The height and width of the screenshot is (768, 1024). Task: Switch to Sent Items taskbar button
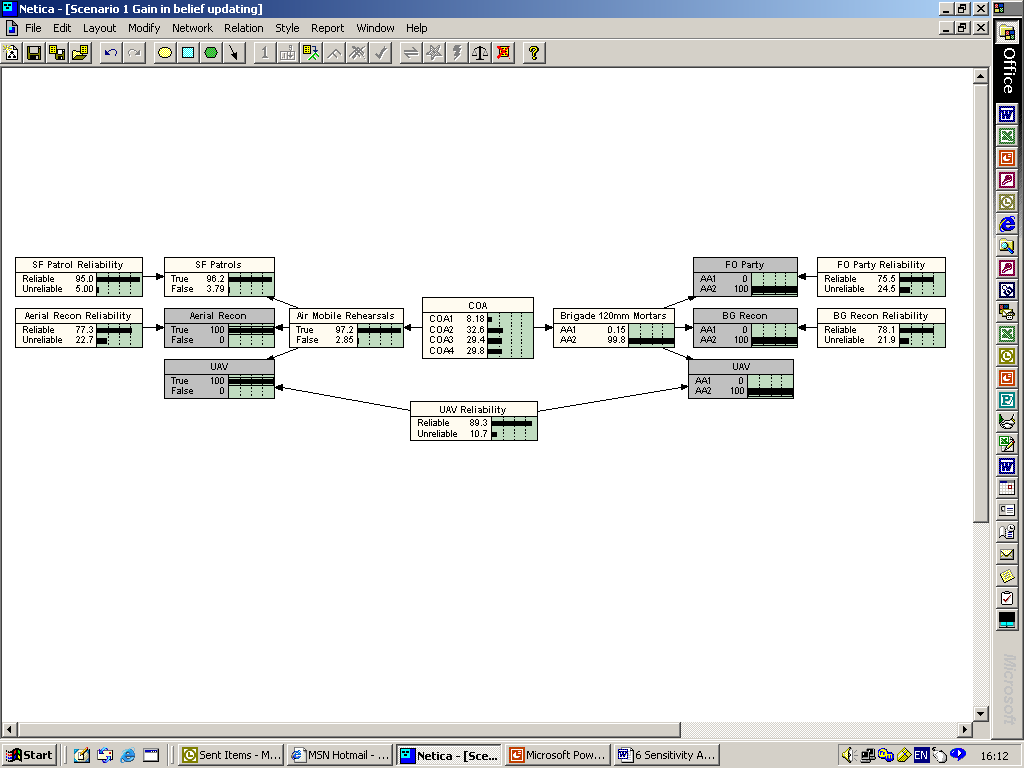(231, 755)
